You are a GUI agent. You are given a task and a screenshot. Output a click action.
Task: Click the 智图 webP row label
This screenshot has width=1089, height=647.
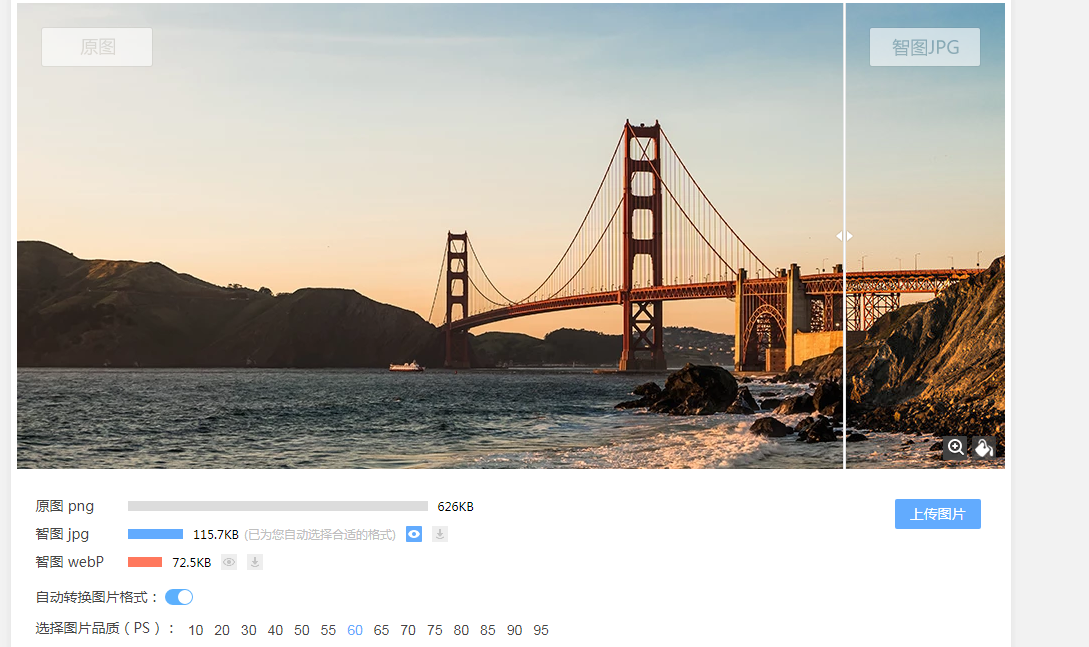coord(69,562)
